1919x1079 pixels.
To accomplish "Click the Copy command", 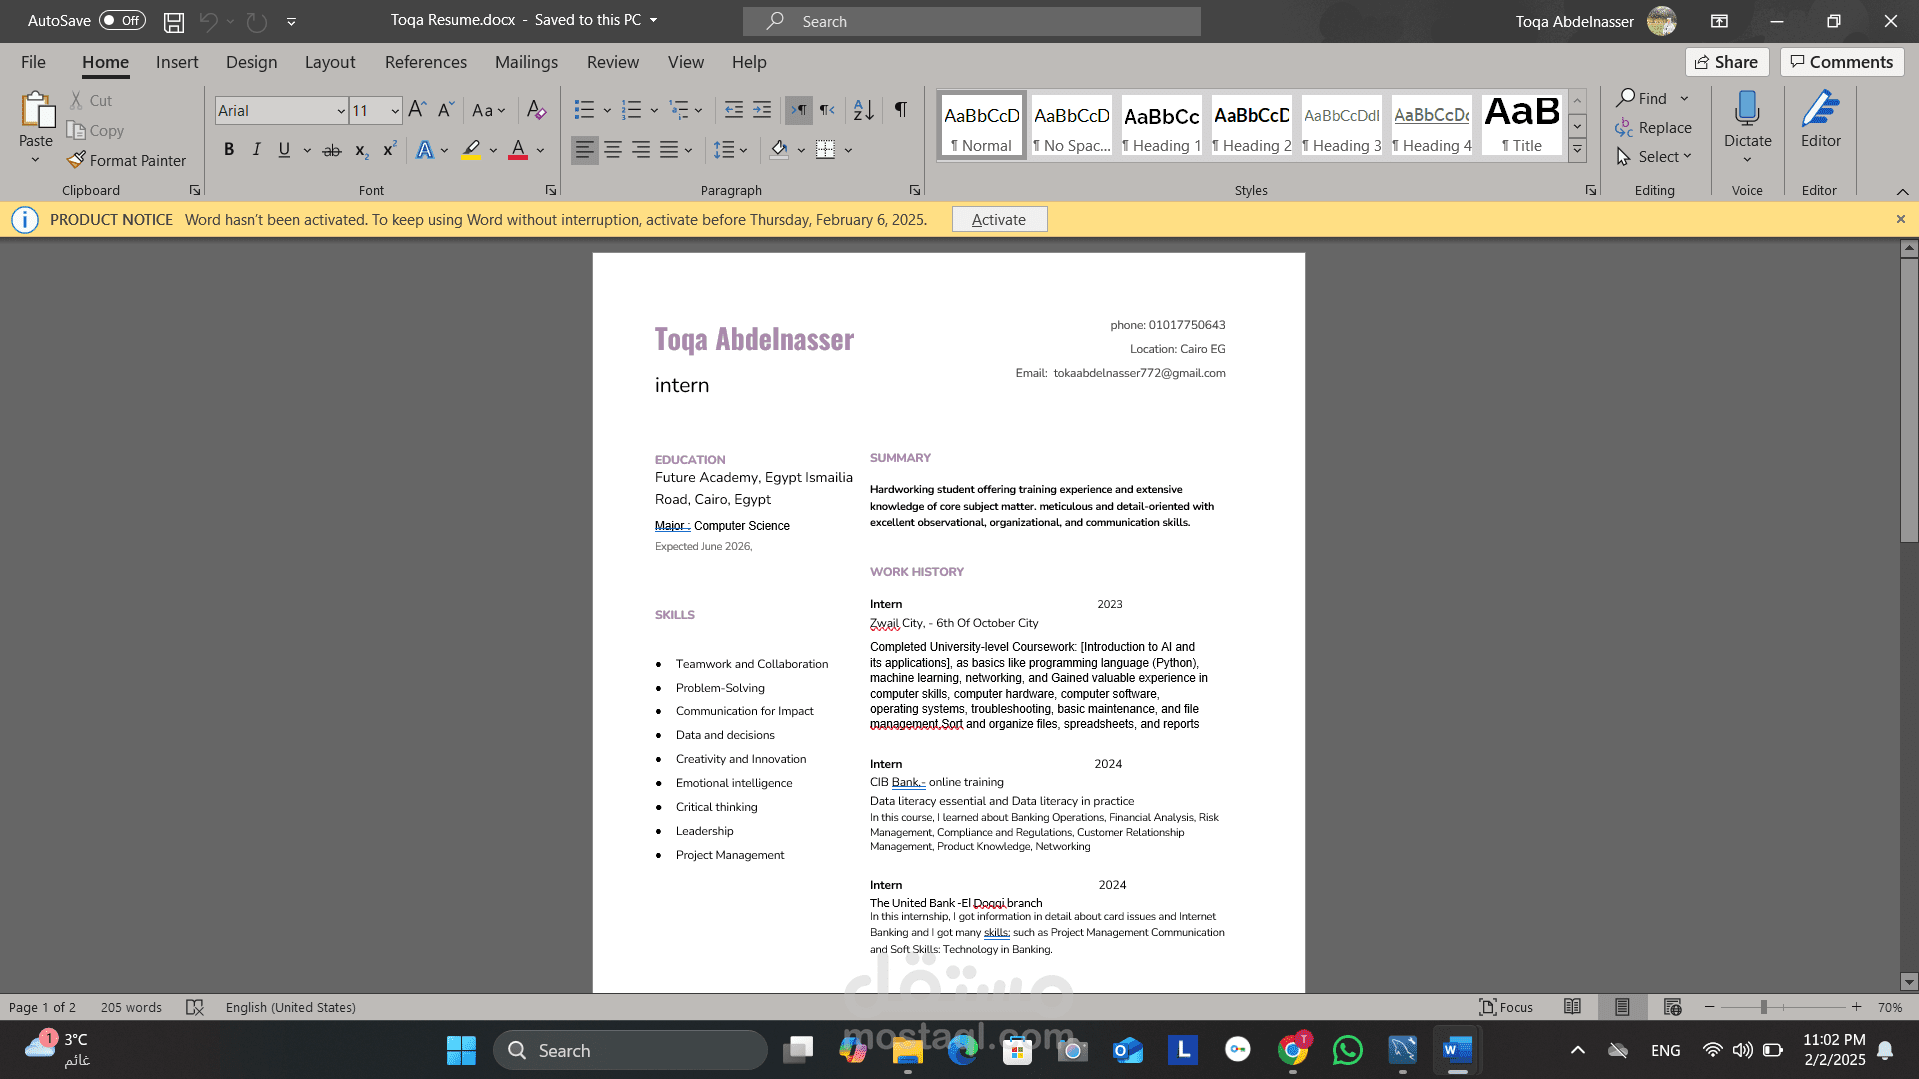I will click(96, 130).
